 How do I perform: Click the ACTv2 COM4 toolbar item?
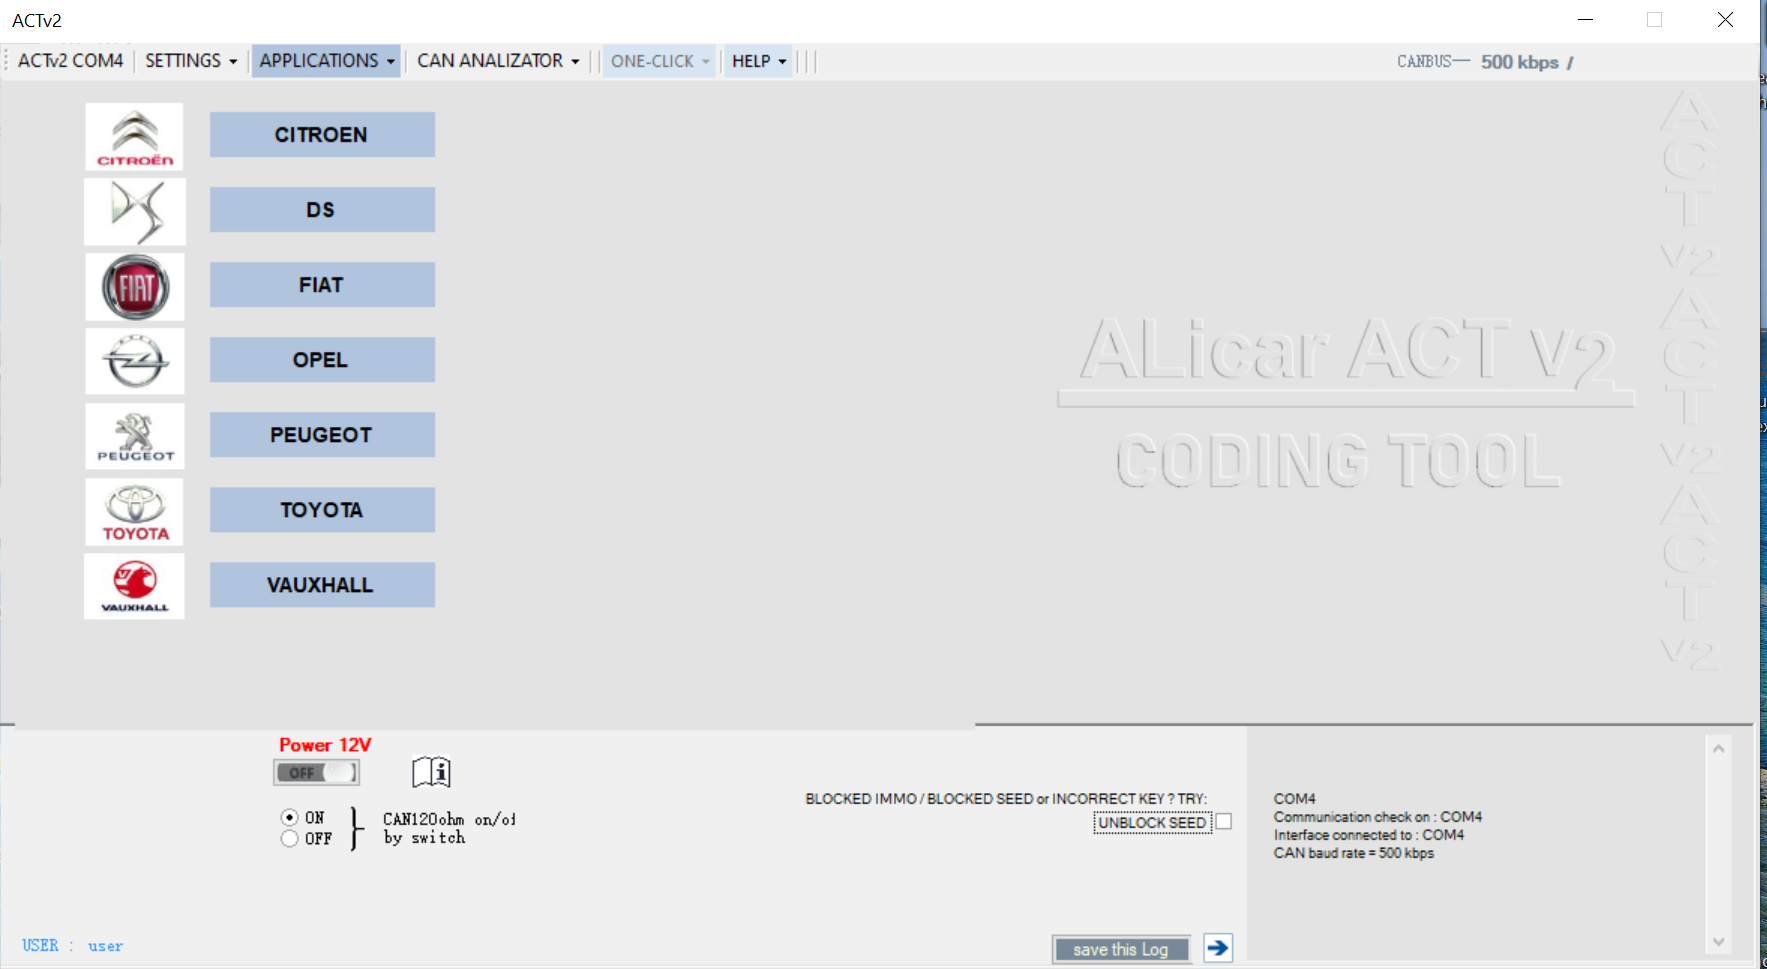(70, 61)
